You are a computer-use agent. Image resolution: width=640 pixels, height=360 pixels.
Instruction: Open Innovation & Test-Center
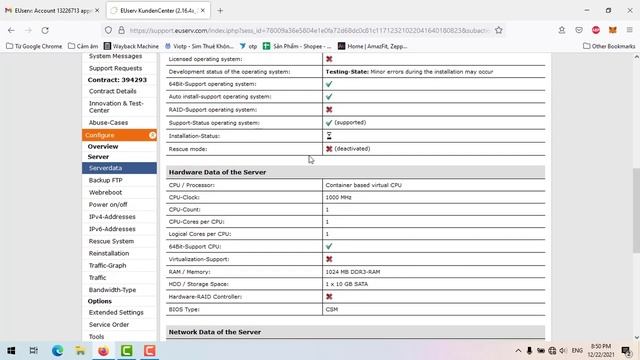[116, 107]
